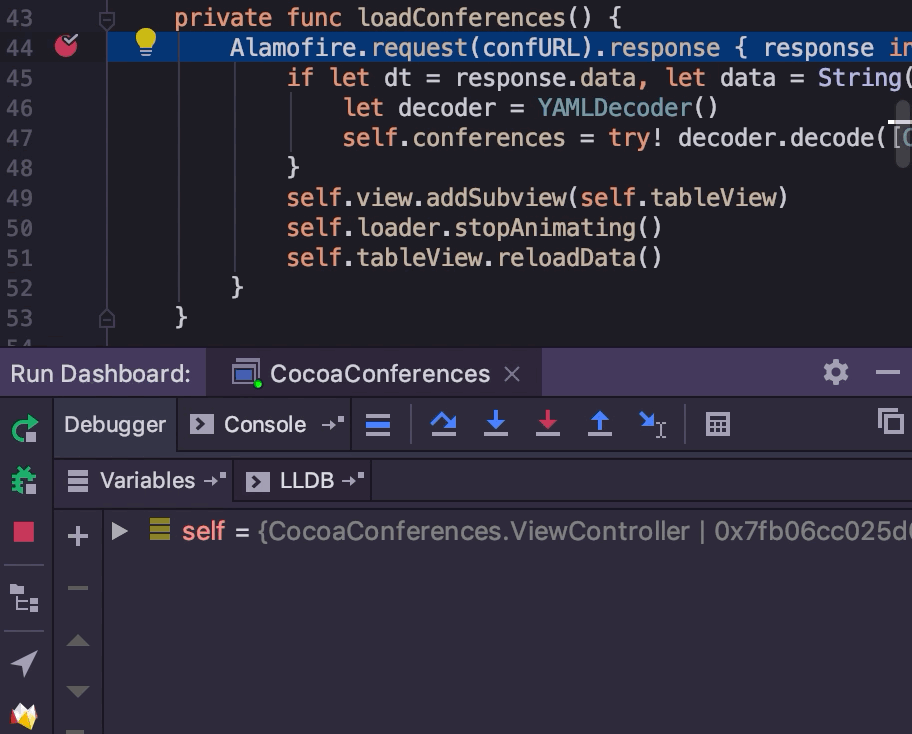Toggle code folding at line 43
The height and width of the screenshot is (734, 912).
coord(107,18)
